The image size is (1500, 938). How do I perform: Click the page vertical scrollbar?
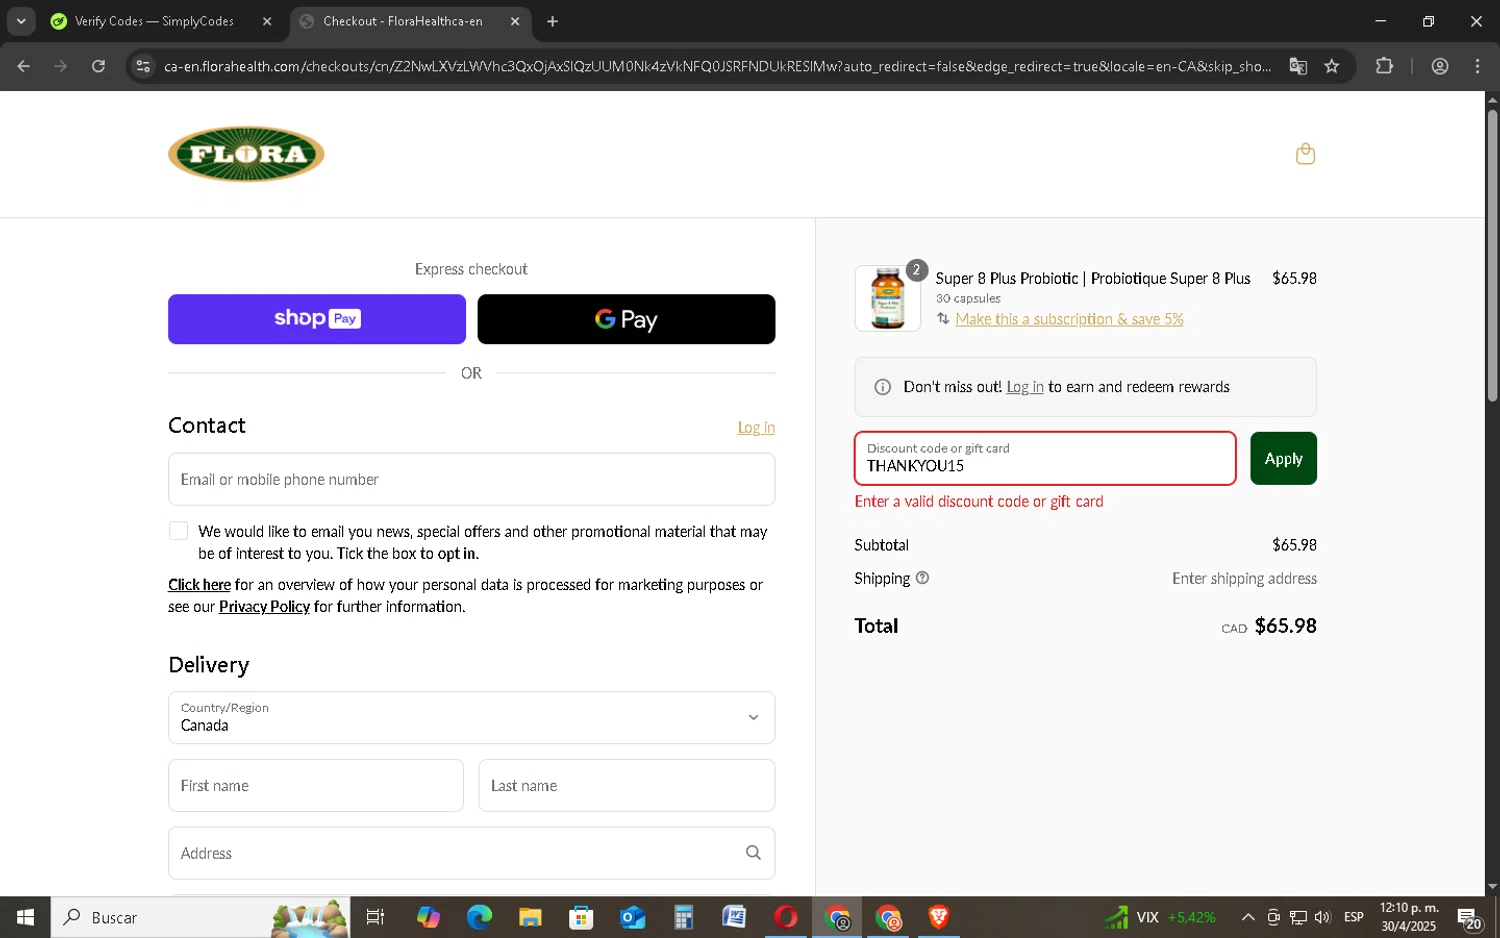pyautogui.click(x=1492, y=255)
